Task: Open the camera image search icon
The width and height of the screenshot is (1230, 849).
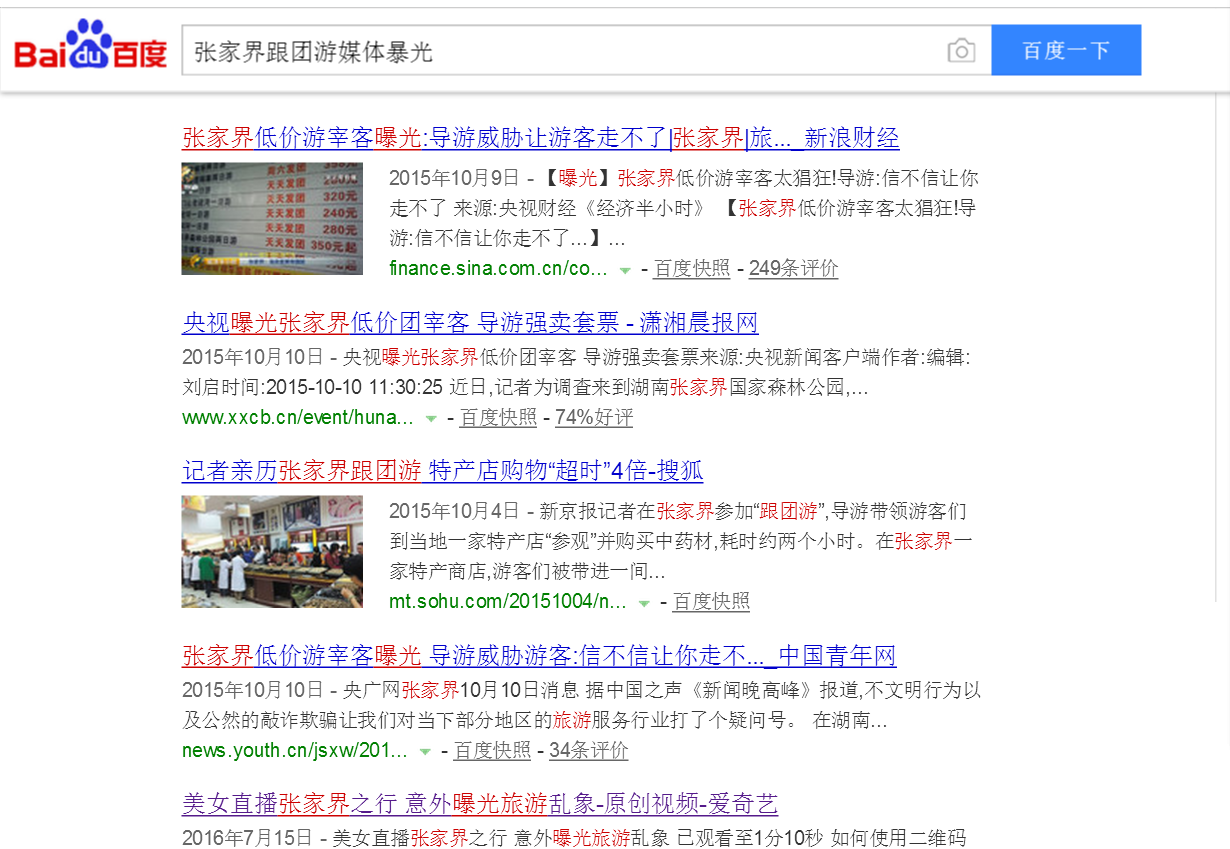Action: pyautogui.click(x=961, y=51)
